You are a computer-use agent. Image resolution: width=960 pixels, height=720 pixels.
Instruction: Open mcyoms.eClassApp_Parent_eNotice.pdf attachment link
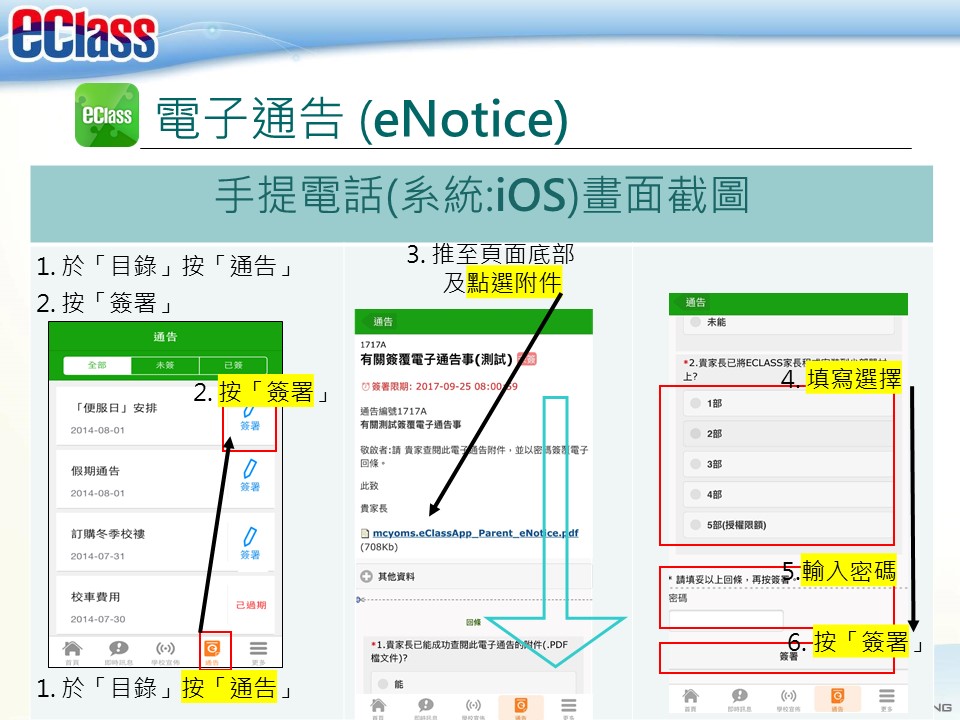pyautogui.click(x=476, y=533)
